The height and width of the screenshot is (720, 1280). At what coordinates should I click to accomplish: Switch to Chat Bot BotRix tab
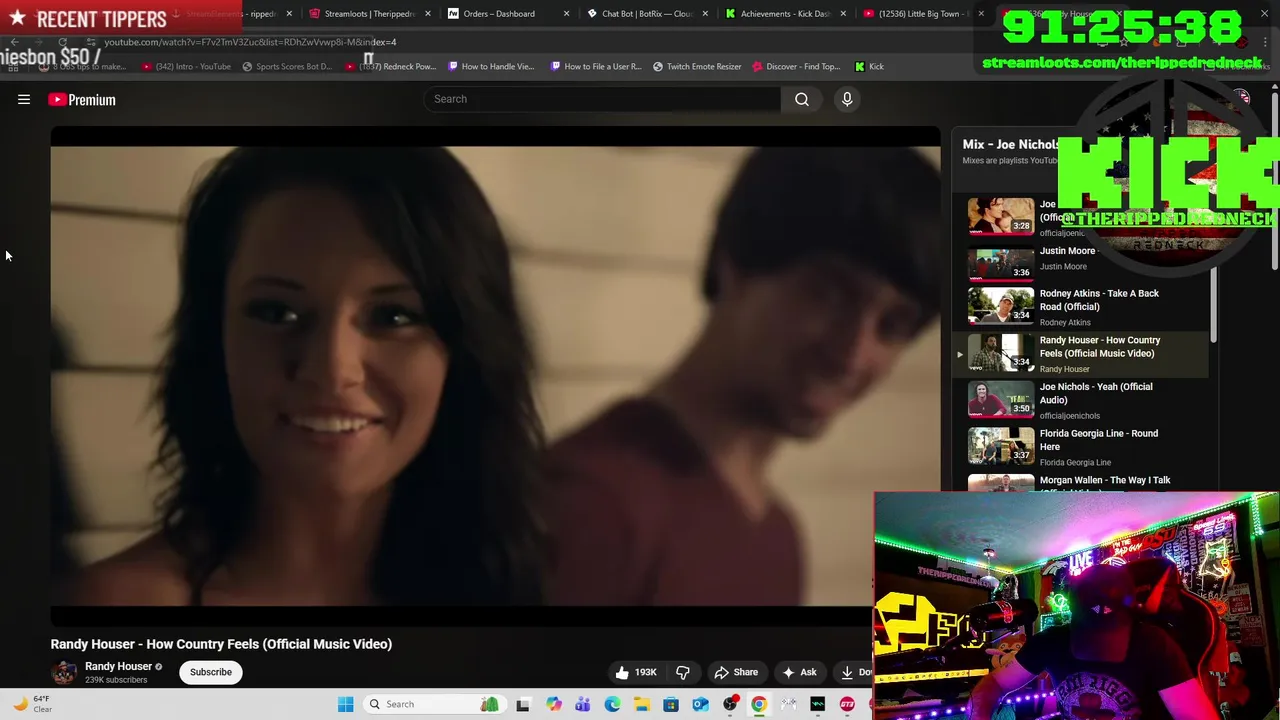coord(647,14)
